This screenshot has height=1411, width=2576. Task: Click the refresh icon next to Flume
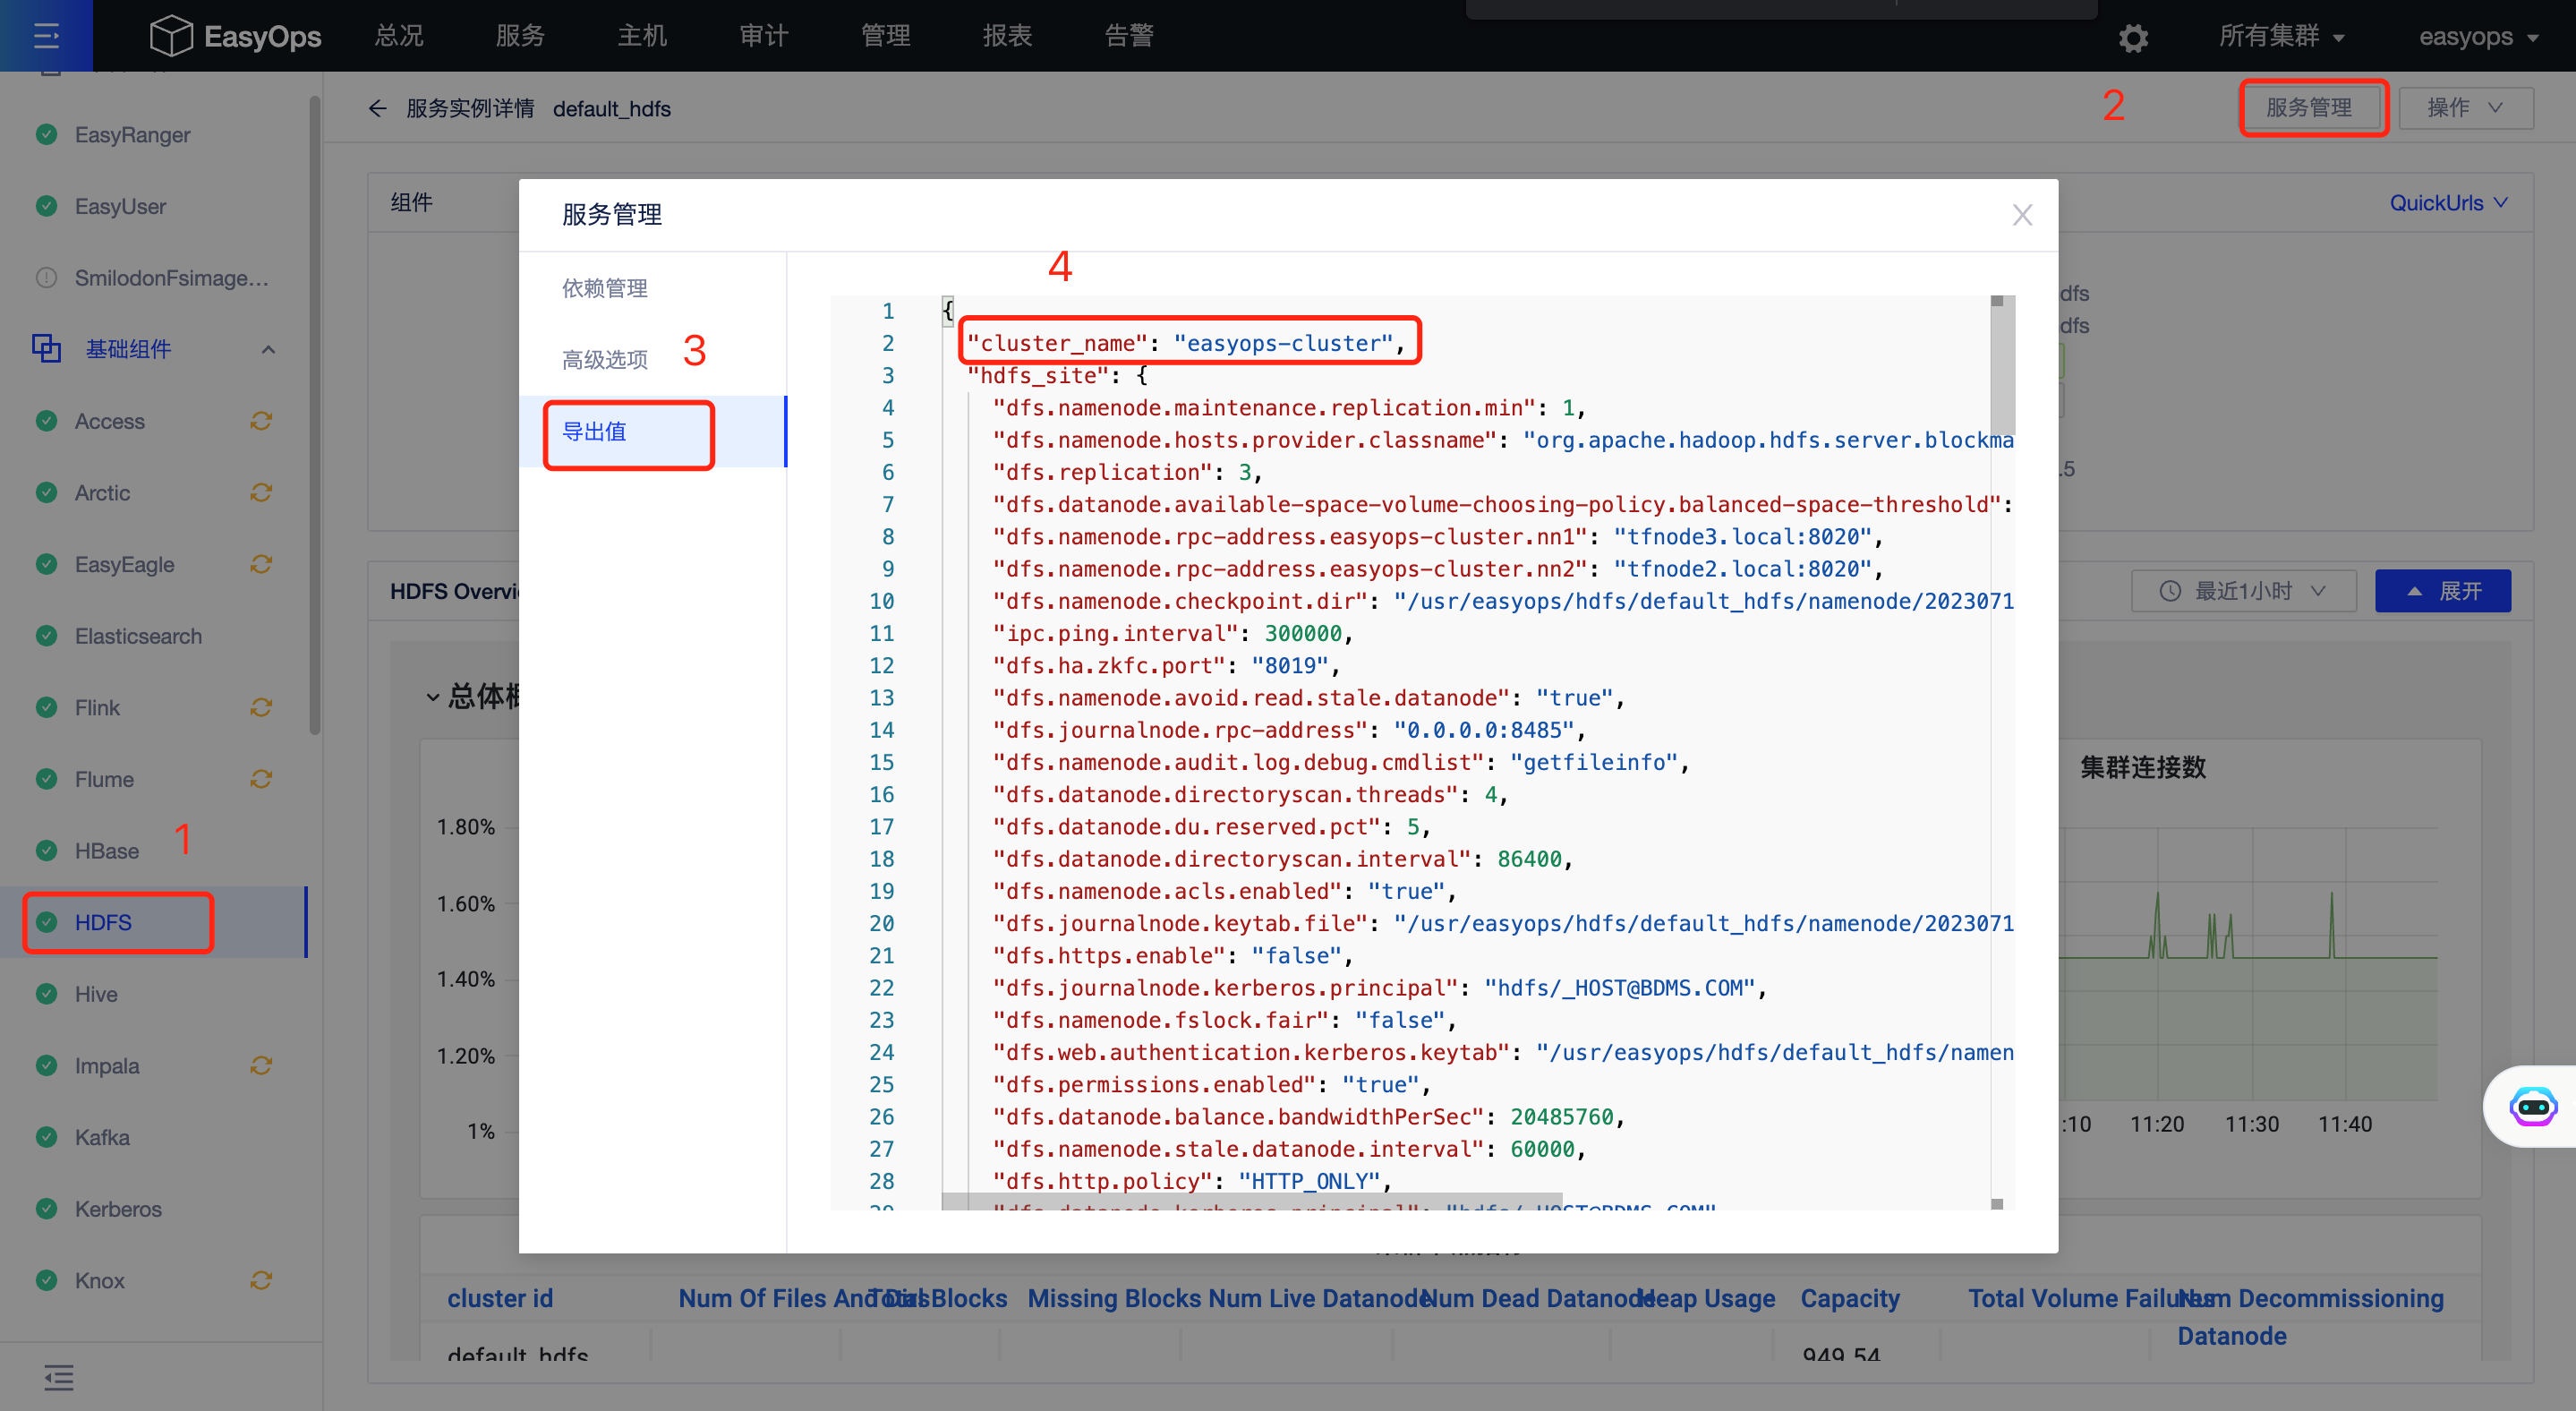(x=261, y=779)
